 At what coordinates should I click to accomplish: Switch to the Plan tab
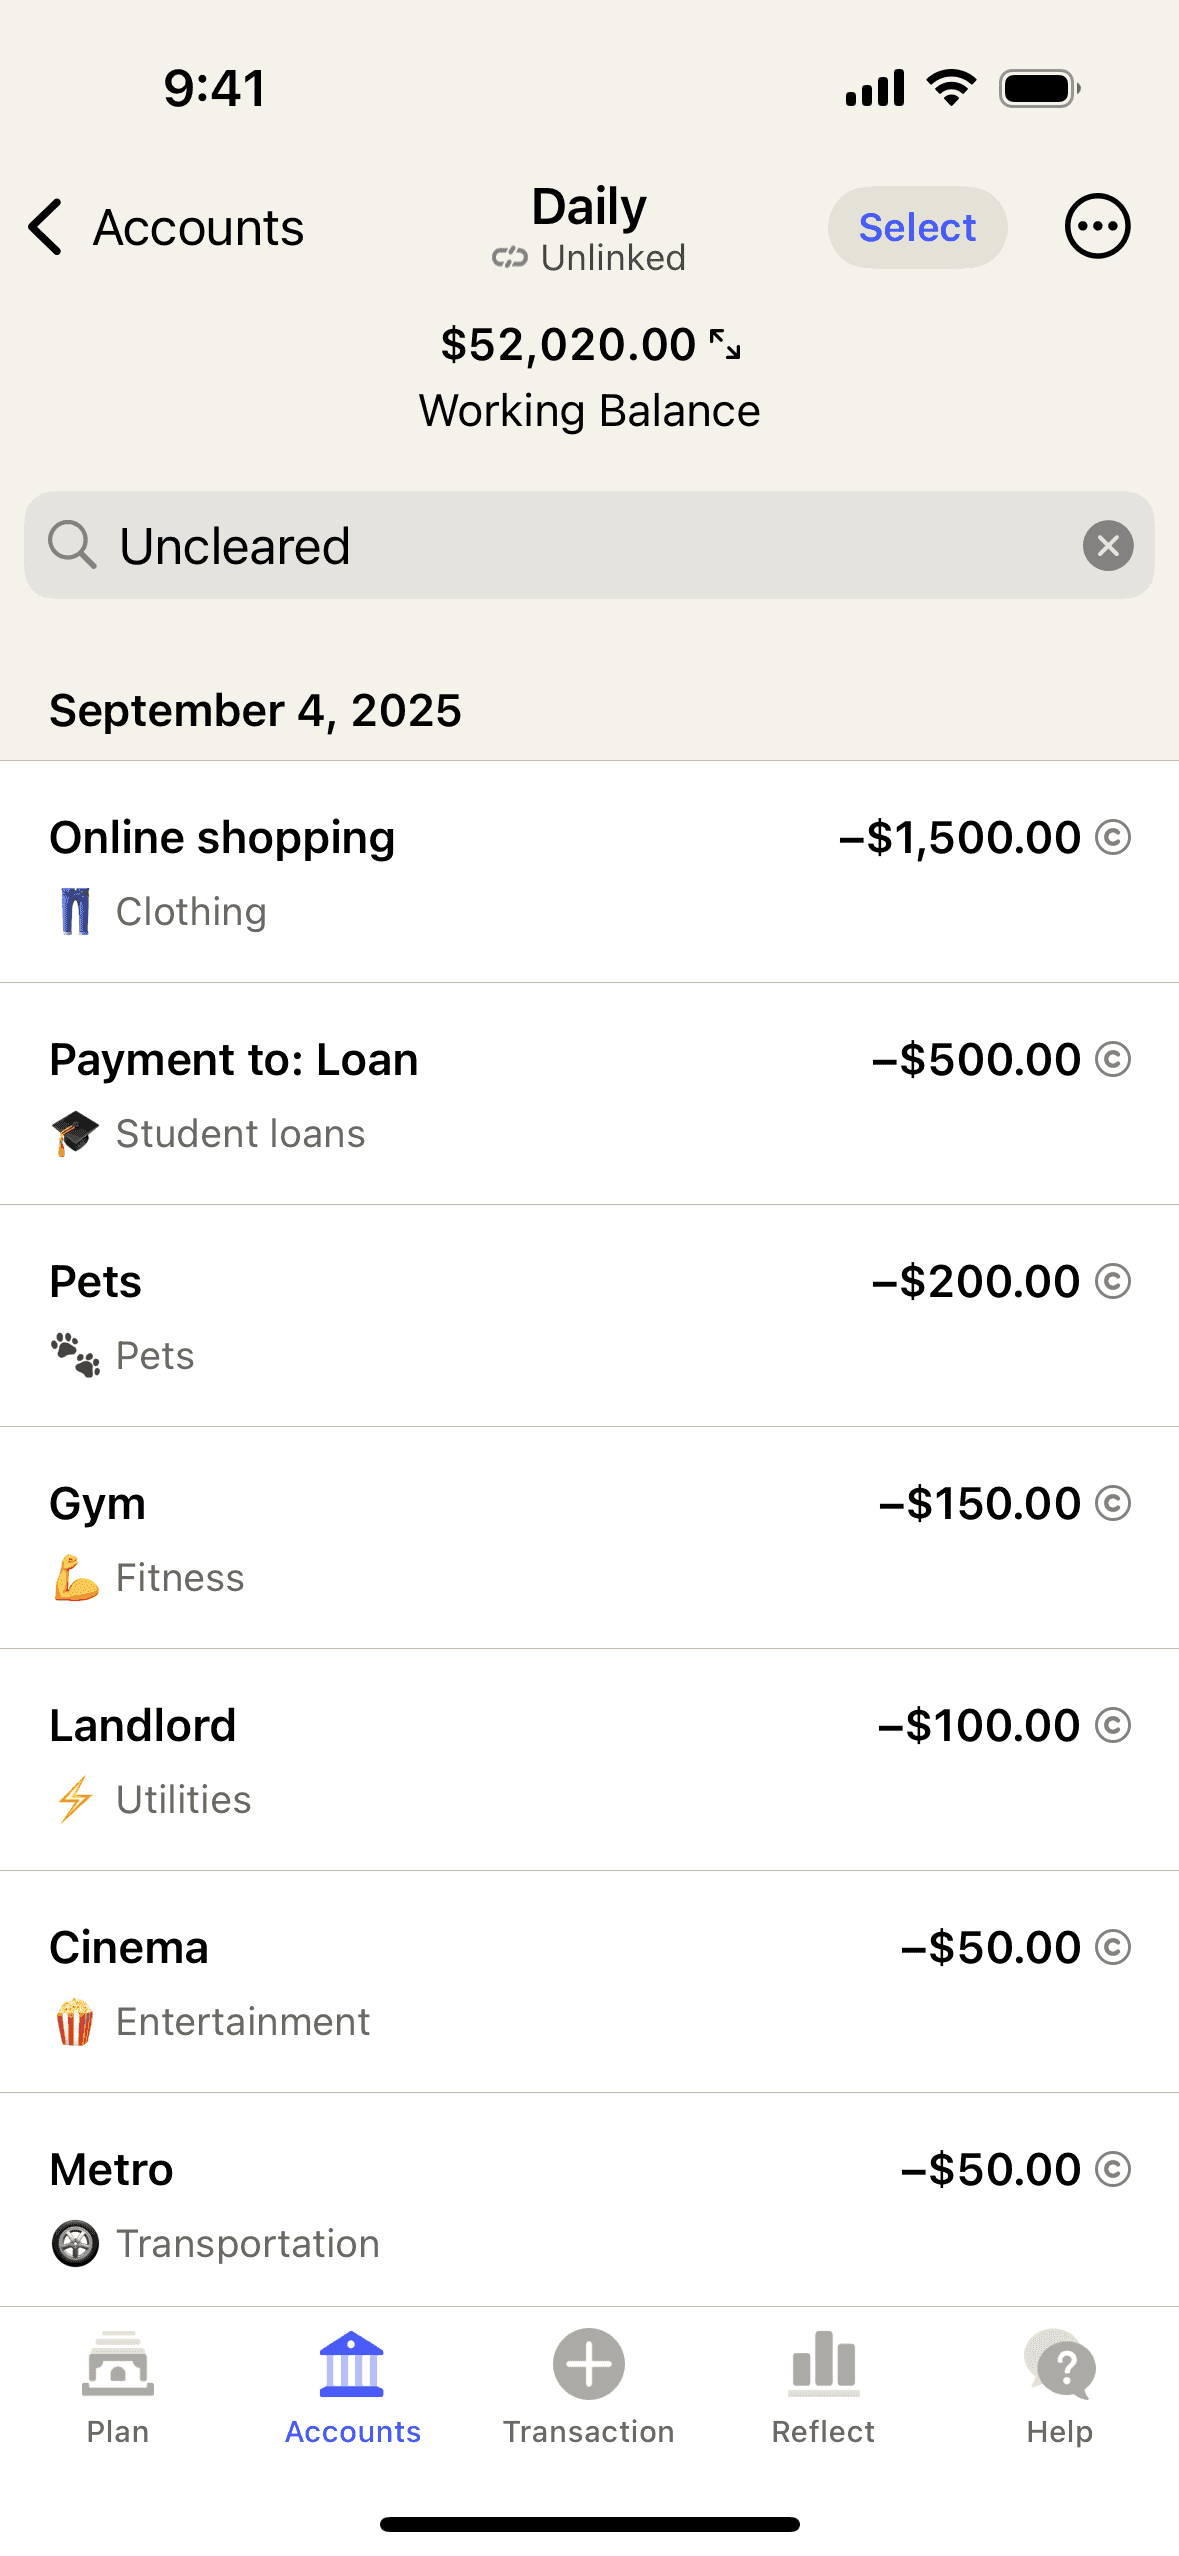pyautogui.click(x=118, y=2386)
